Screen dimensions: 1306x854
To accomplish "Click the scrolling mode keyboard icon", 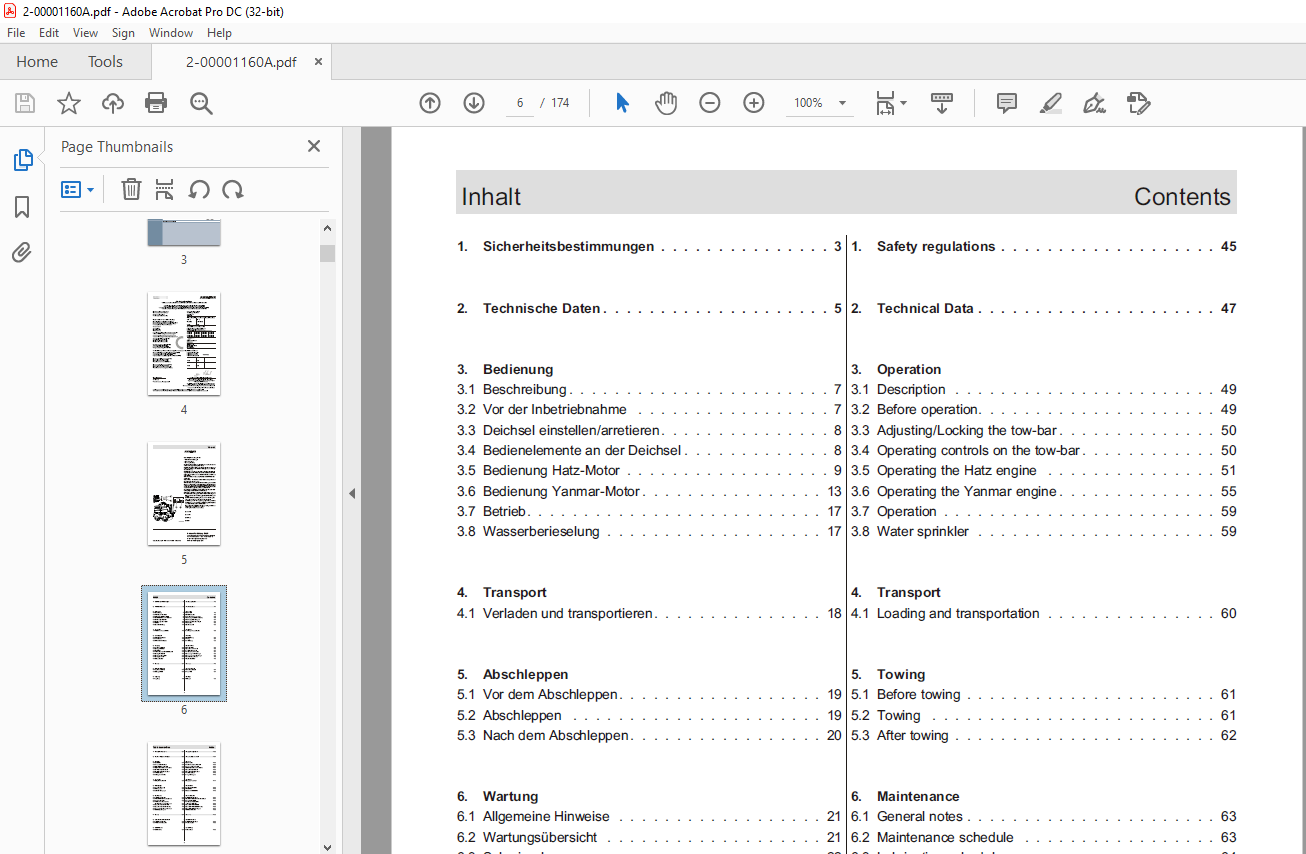I will [942, 103].
